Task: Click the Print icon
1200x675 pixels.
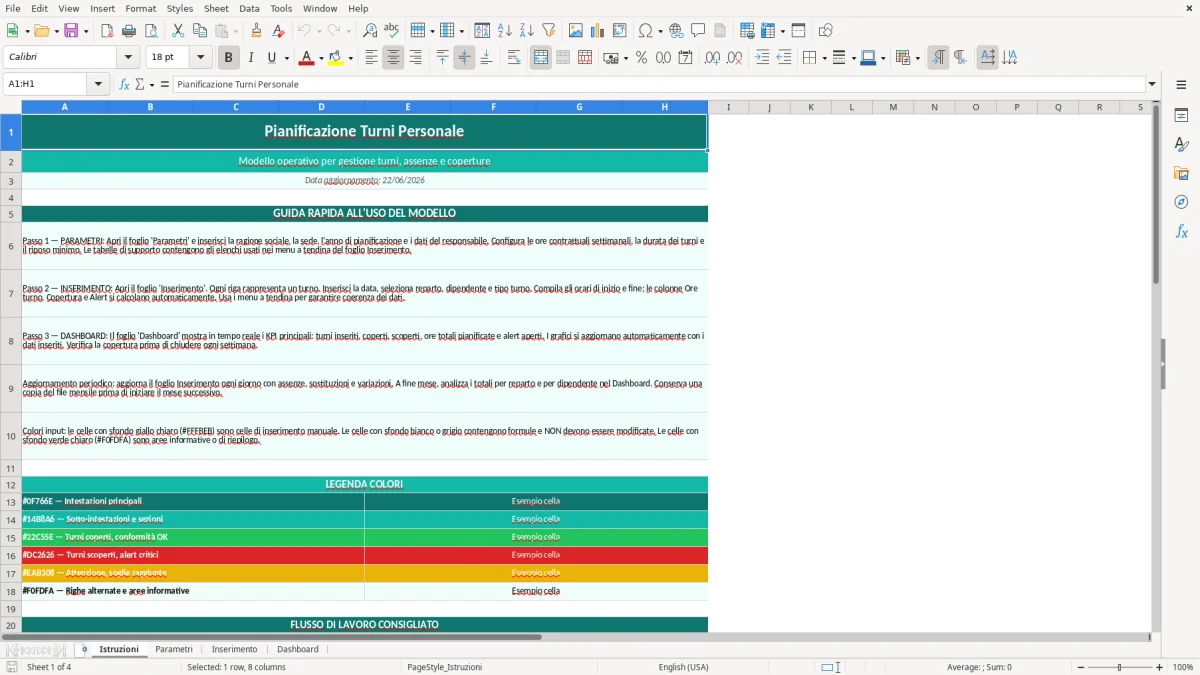Action: pos(129,31)
